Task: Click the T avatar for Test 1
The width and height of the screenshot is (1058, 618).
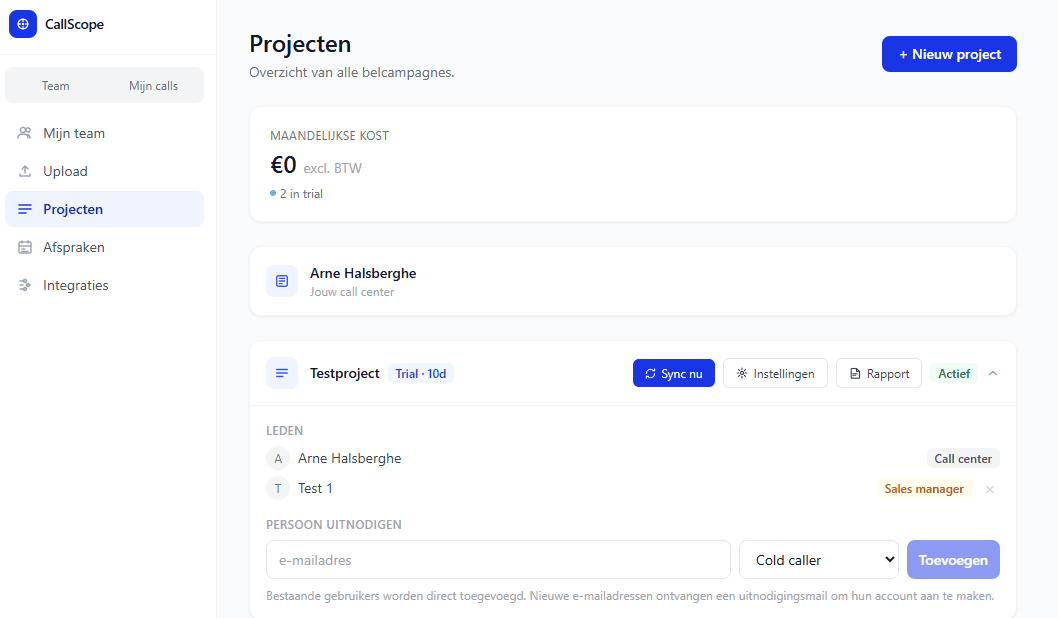Action: (x=278, y=488)
